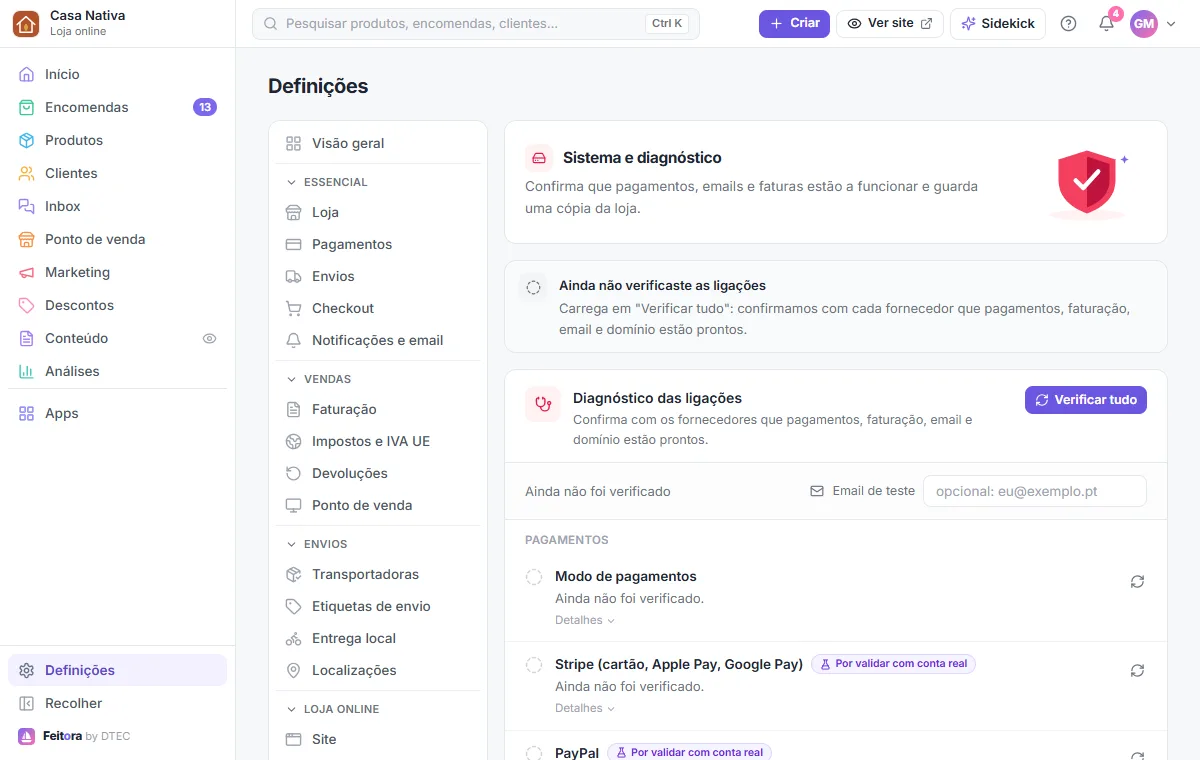Click the Apps grid icon
1200x760 pixels.
point(26,413)
